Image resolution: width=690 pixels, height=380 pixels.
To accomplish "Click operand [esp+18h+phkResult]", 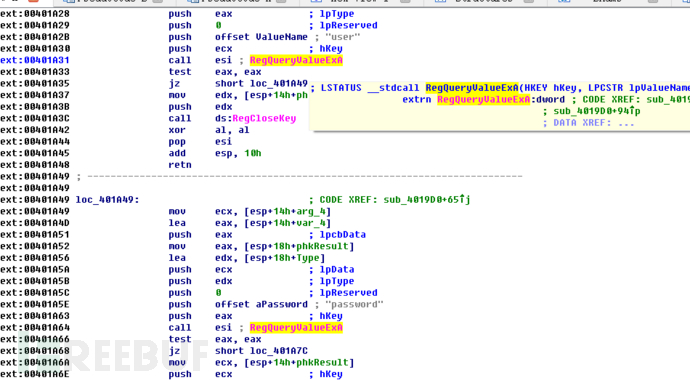I will [299, 246].
